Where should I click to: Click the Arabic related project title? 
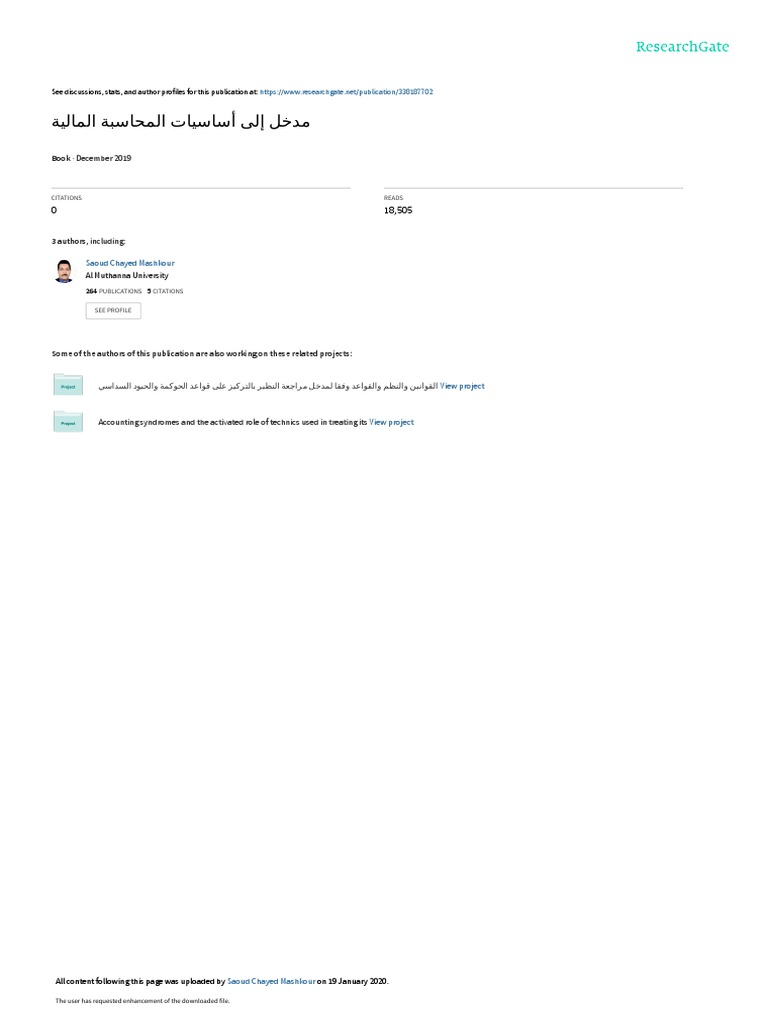tap(268, 386)
